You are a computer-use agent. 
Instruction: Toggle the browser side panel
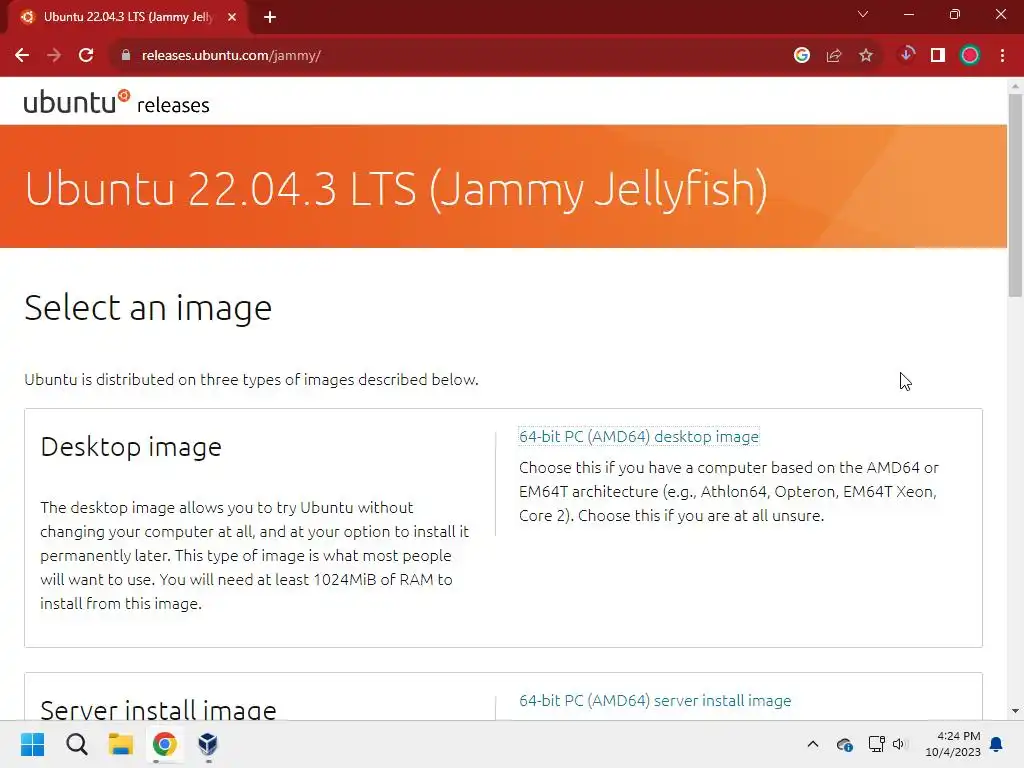[938, 56]
